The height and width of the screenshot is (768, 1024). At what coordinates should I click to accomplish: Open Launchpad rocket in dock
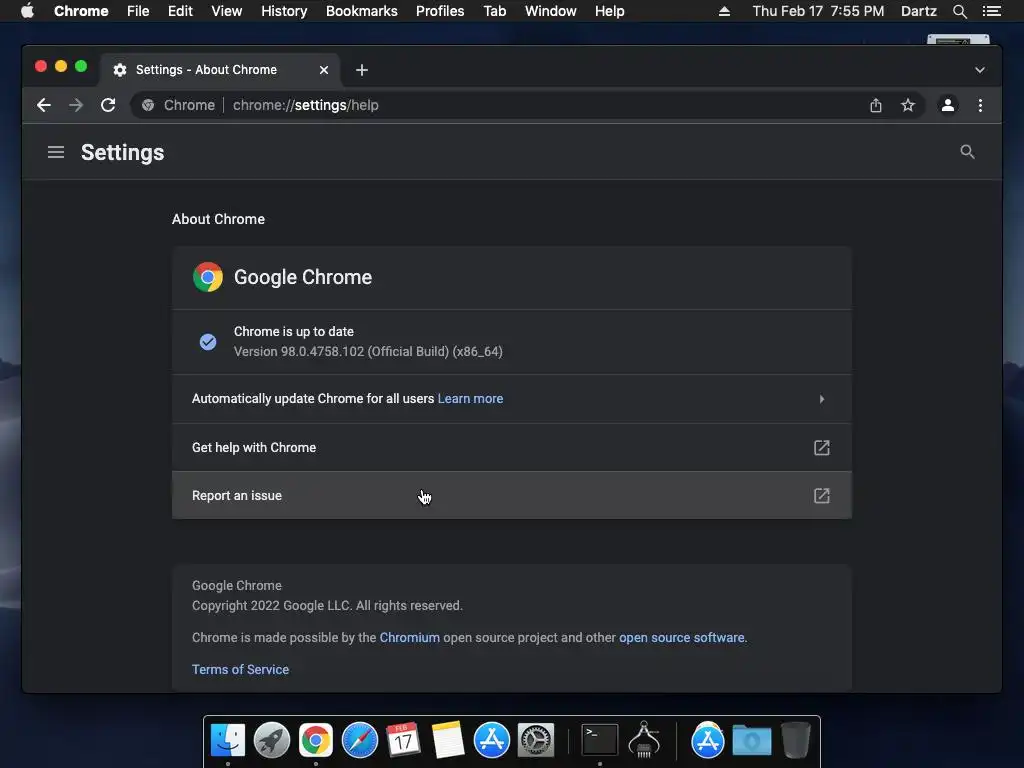(x=272, y=741)
